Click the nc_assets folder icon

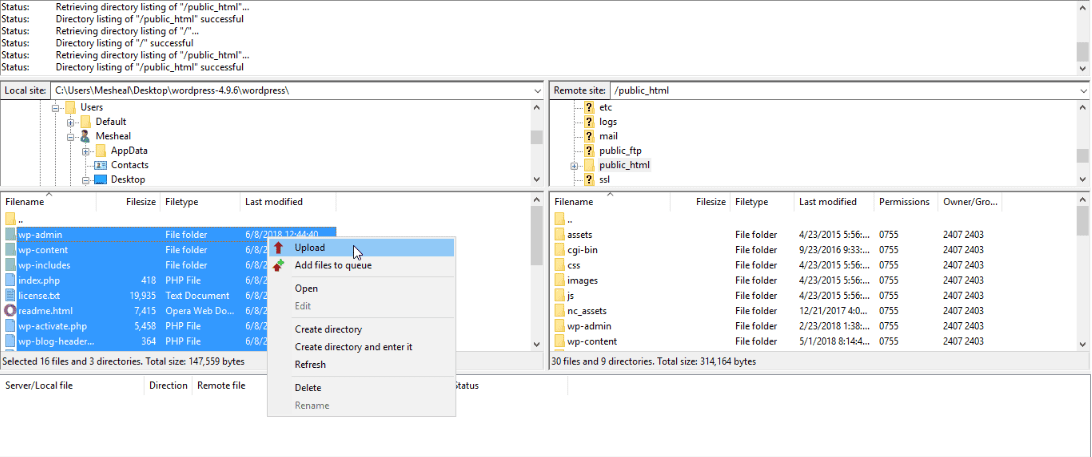tap(560, 311)
